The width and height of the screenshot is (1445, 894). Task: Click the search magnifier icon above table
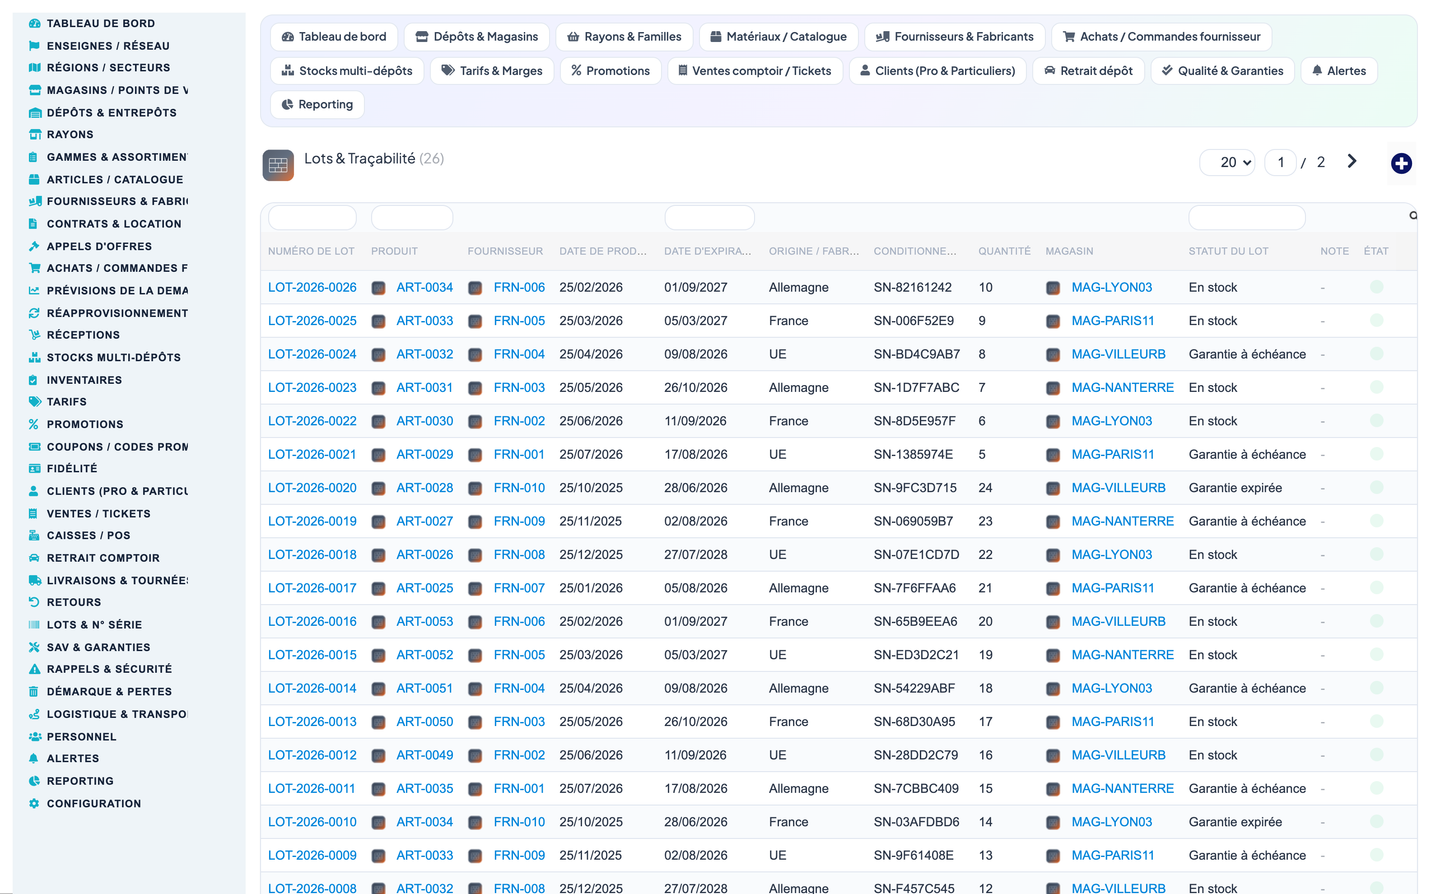click(x=1413, y=216)
